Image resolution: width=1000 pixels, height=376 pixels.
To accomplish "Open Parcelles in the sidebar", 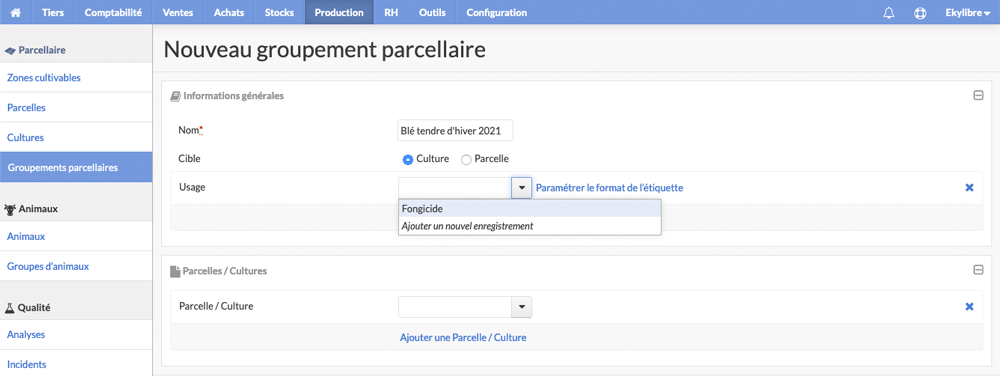I will click(x=76, y=108).
